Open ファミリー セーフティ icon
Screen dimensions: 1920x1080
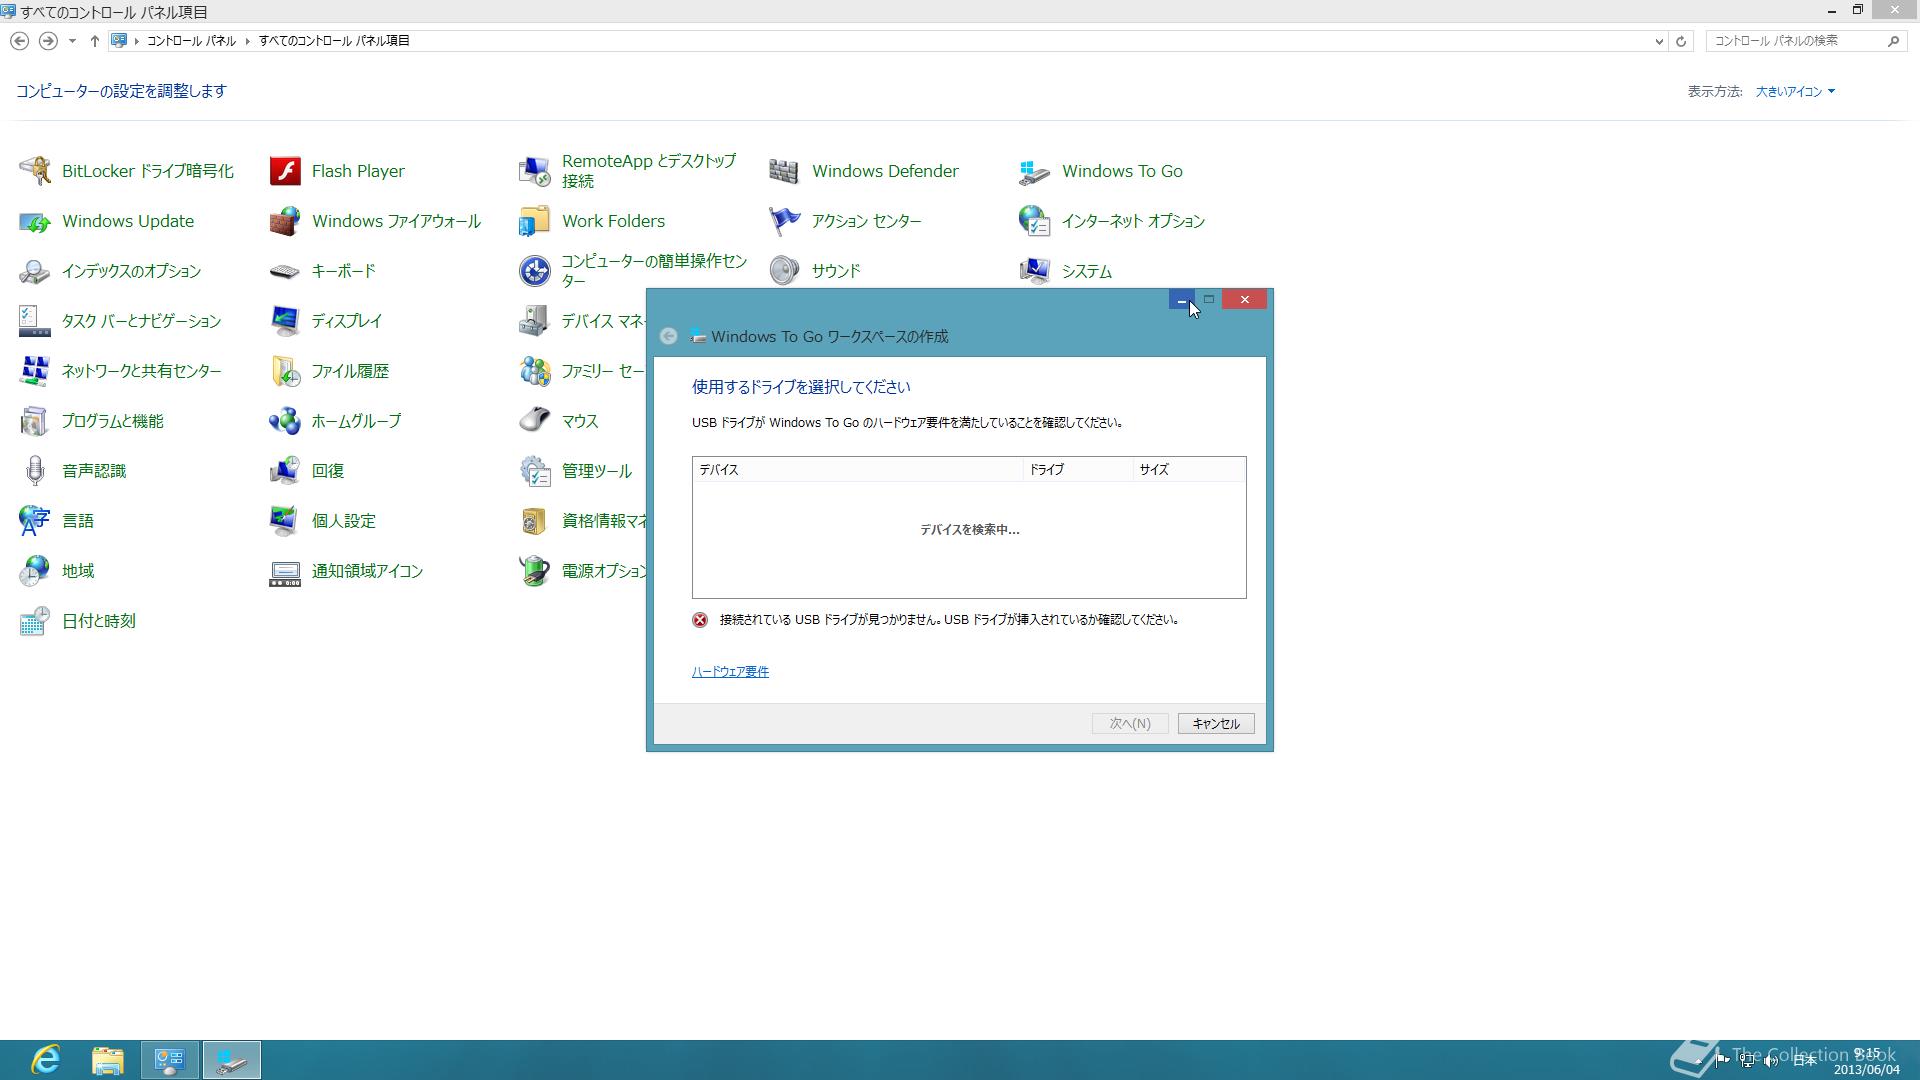pyautogui.click(x=535, y=371)
